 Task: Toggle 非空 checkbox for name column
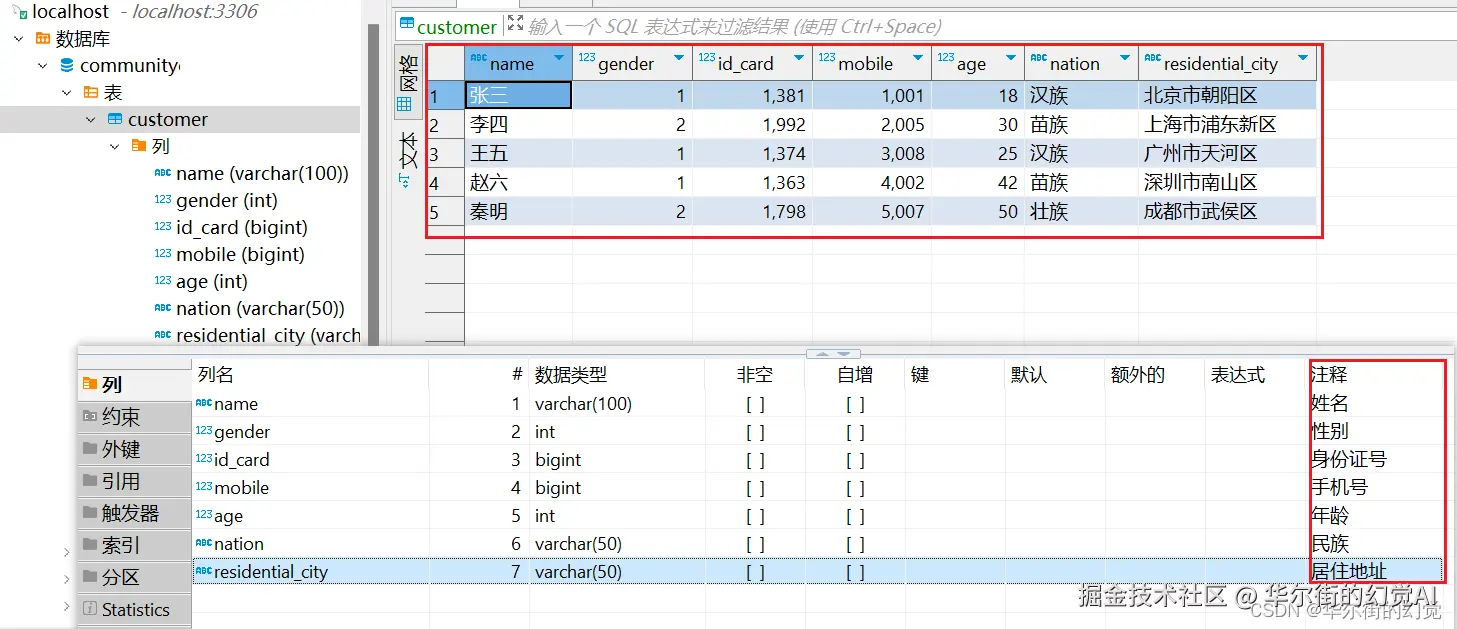pos(755,404)
